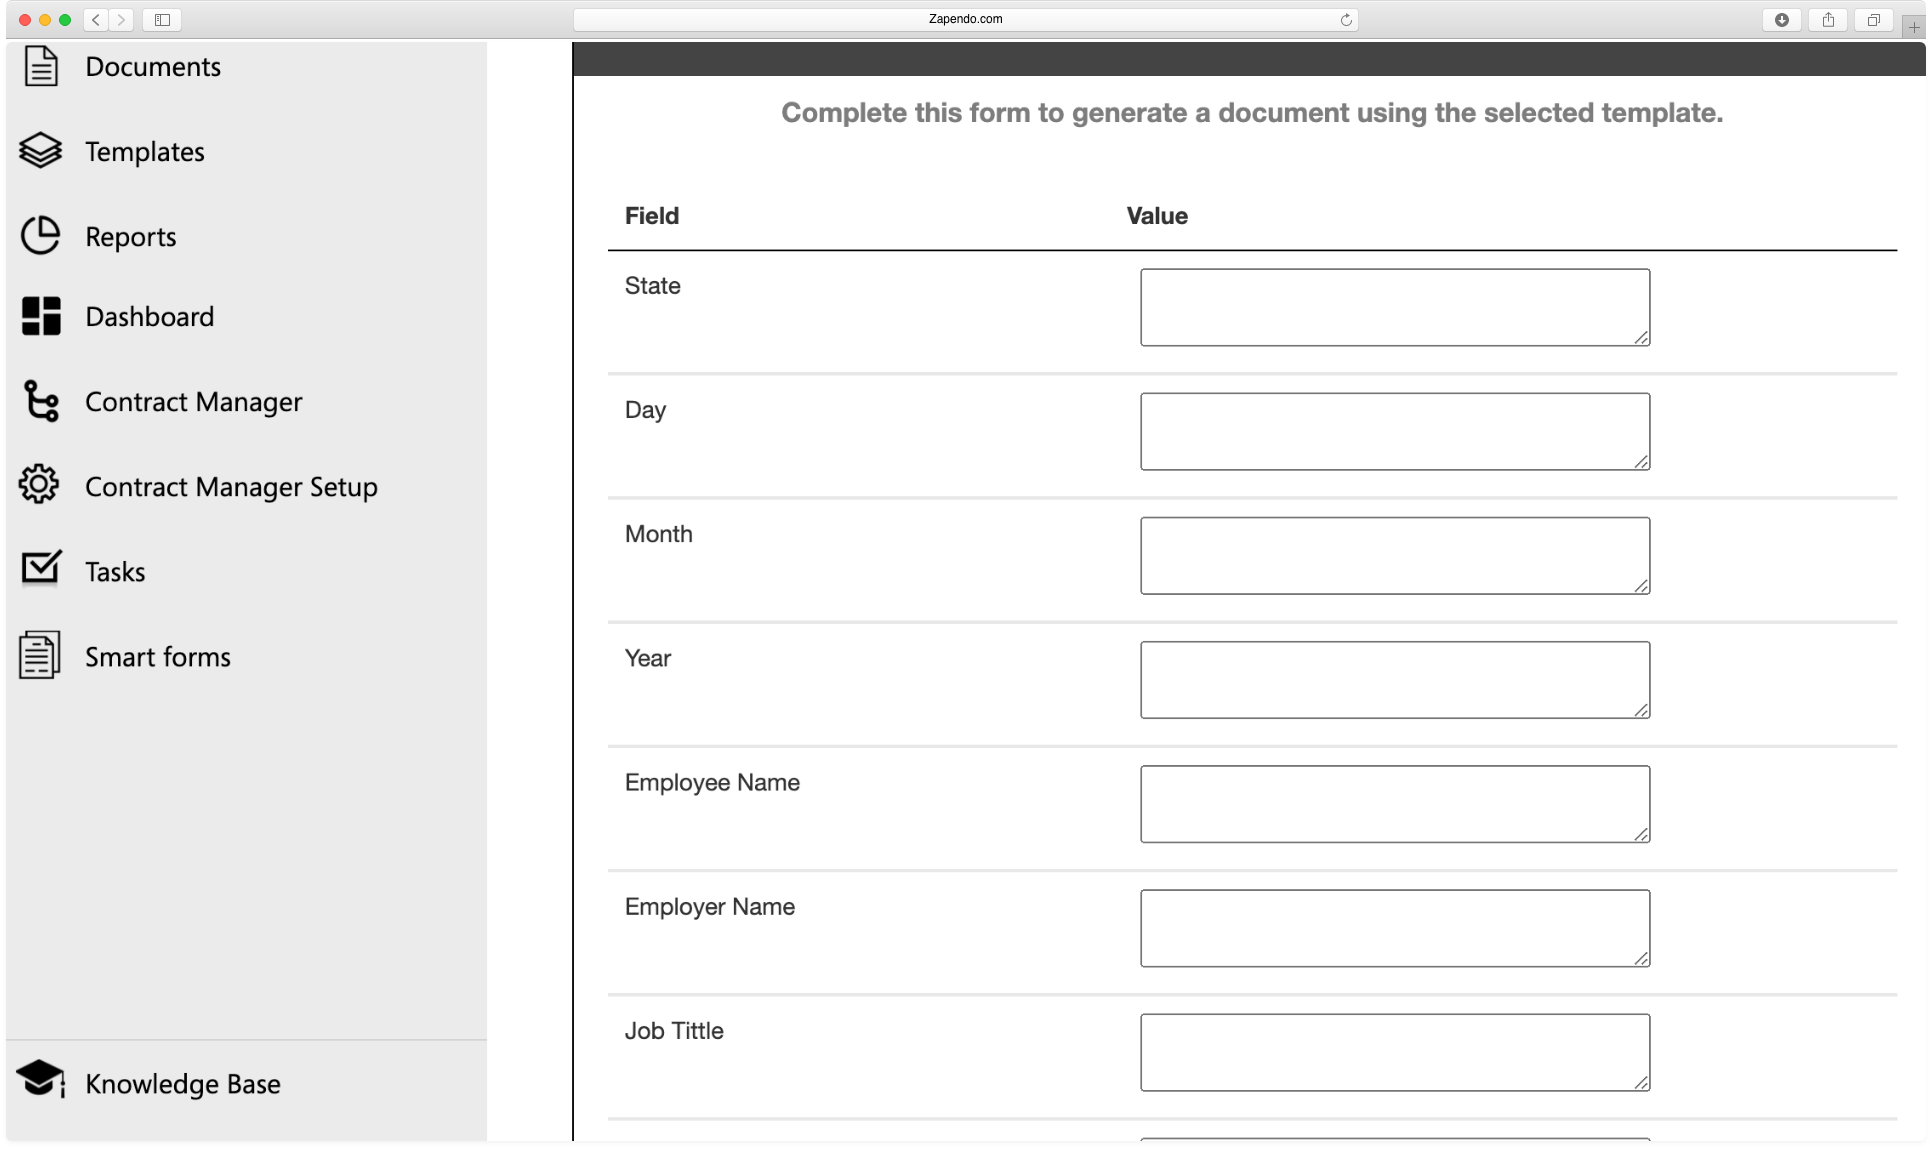This screenshot has width=1932, height=1149.
Task: Select the Job Tittle text box
Action: 1395,1052
